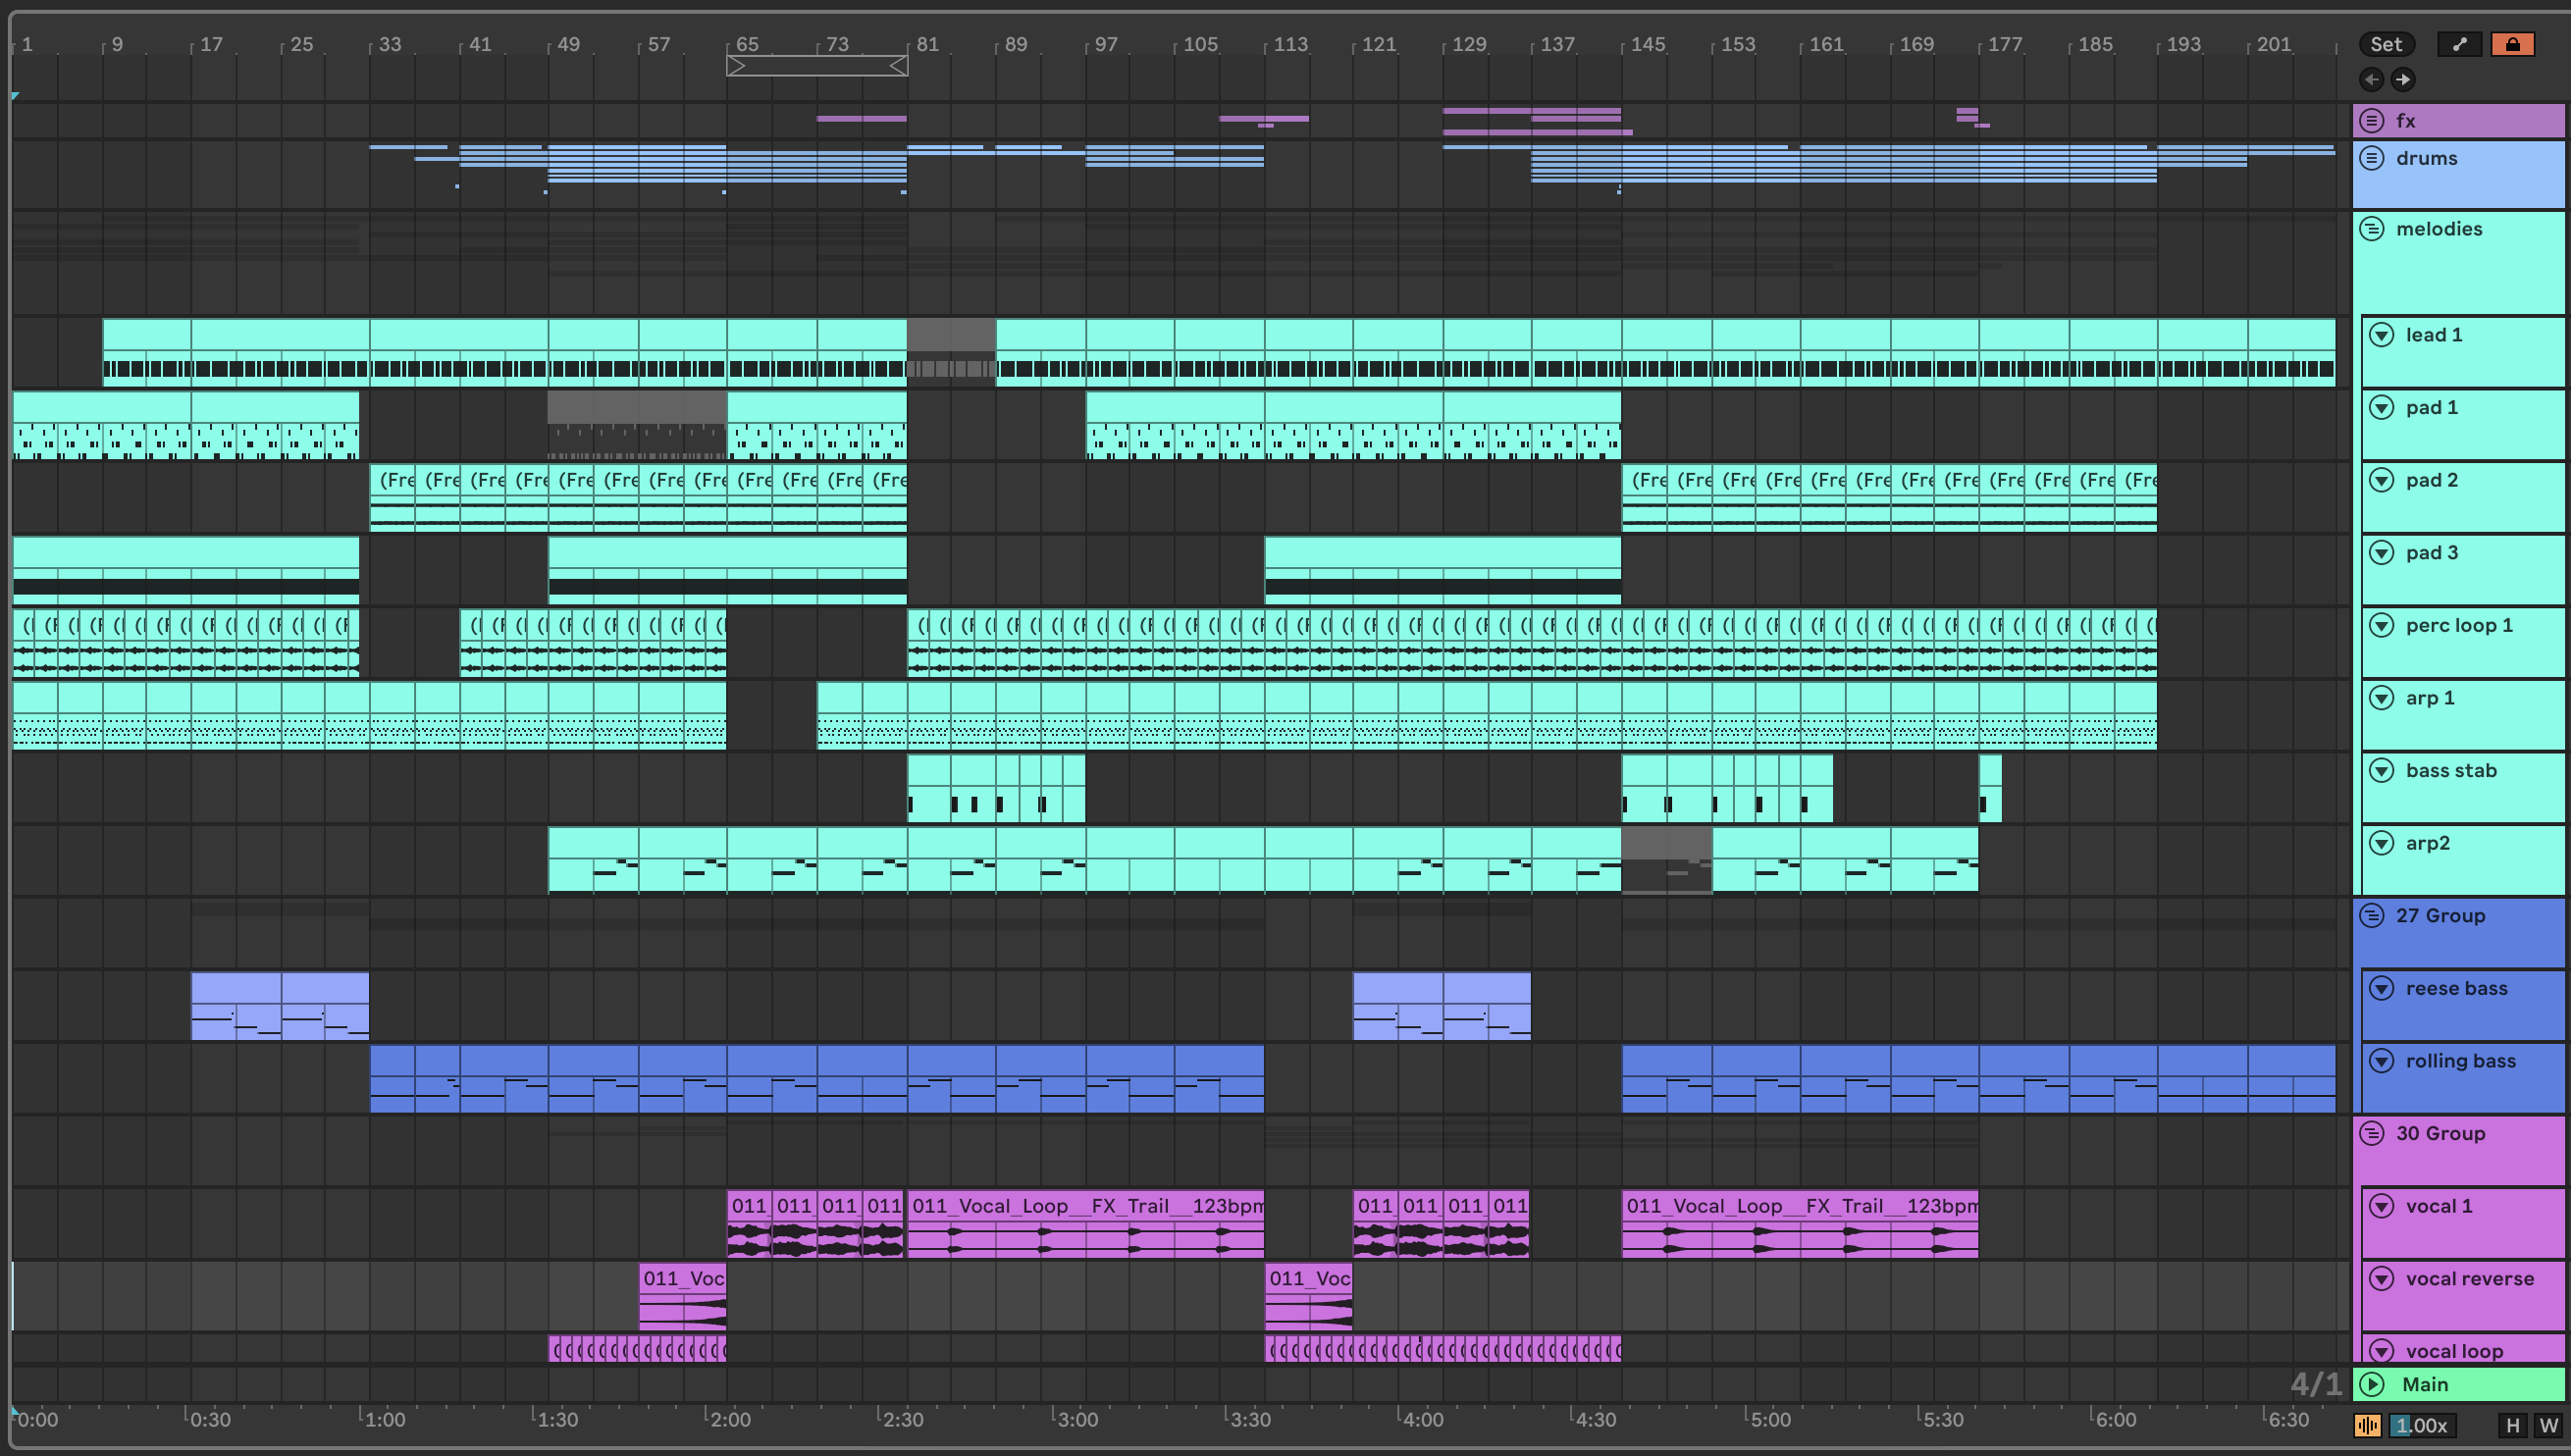The width and height of the screenshot is (2571, 1456).
Task: Select the 30 Group track name
Action: click(2440, 1133)
